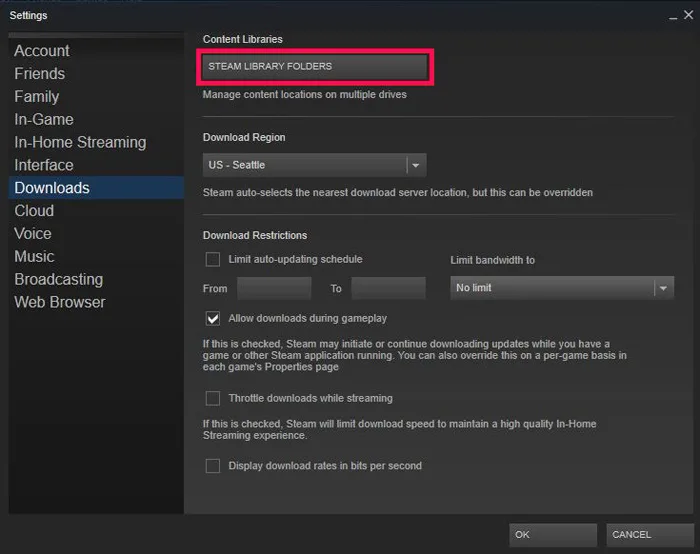
Task: Open Interface settings
Action: click(96, 165)
